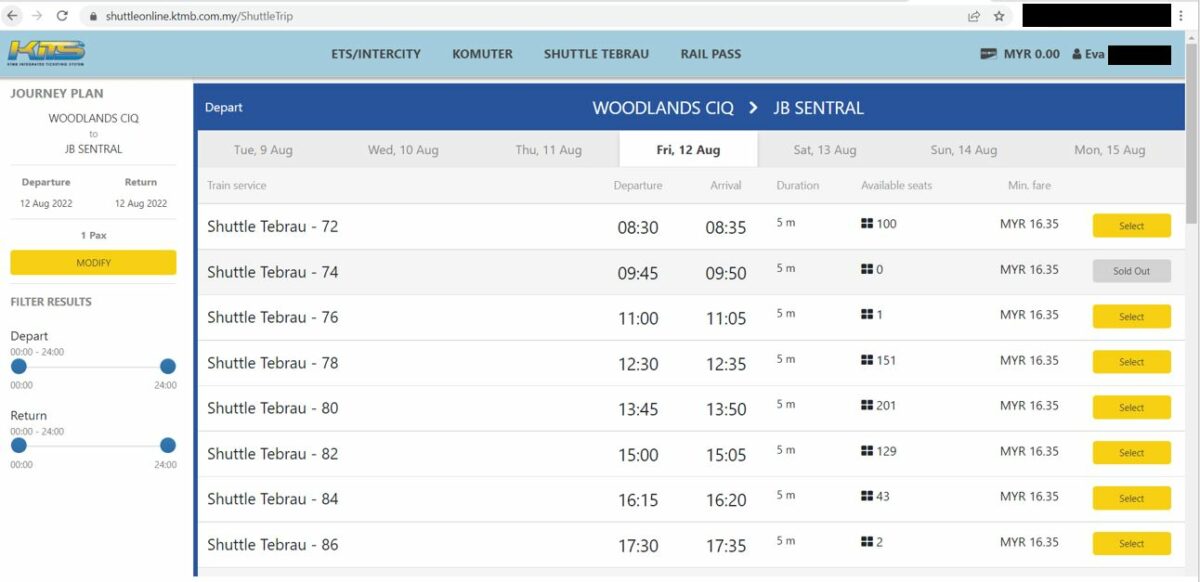This screenshot has height=582, width=1200.
Task: Click the KTS logo
Action: [47, 52]
